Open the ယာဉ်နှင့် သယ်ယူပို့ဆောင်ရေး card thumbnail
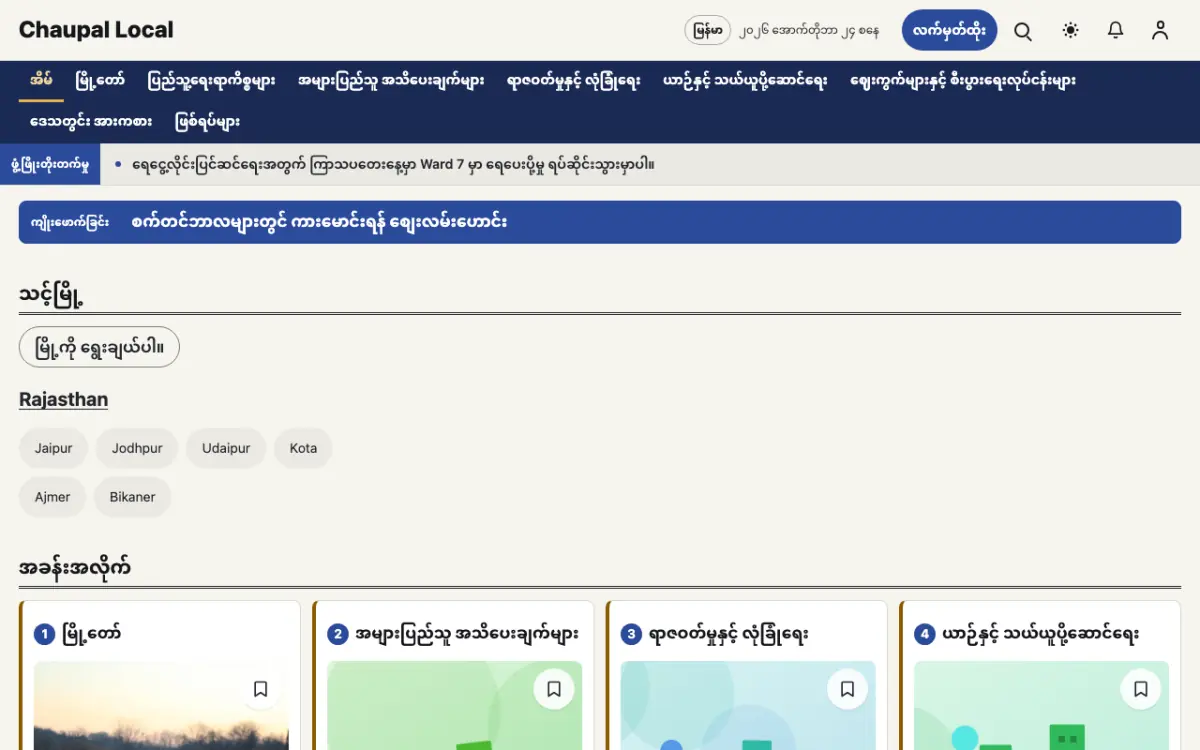1200x750 pixels. [x=1041, y=705]
